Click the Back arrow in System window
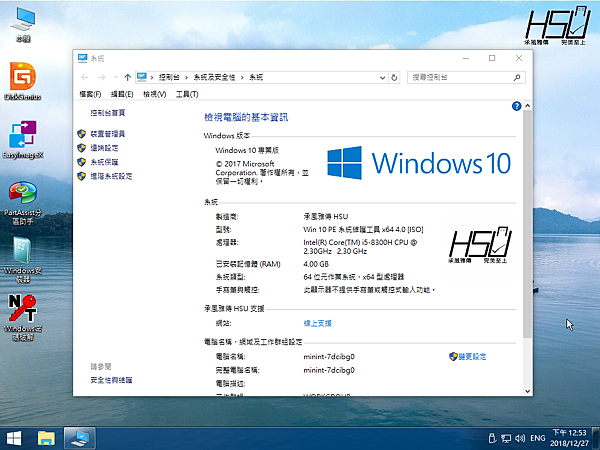 coord(85,77)
